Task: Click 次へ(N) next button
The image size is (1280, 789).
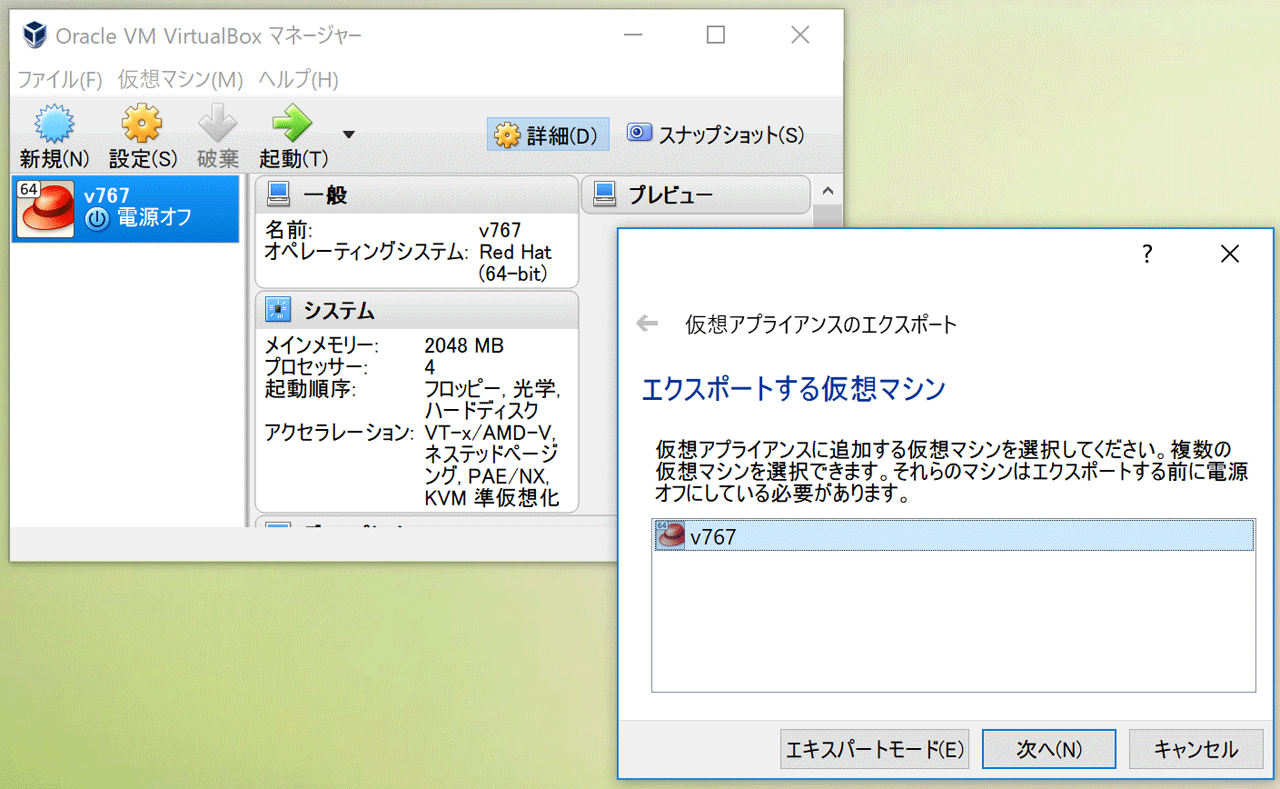Action: [1049, 749]
